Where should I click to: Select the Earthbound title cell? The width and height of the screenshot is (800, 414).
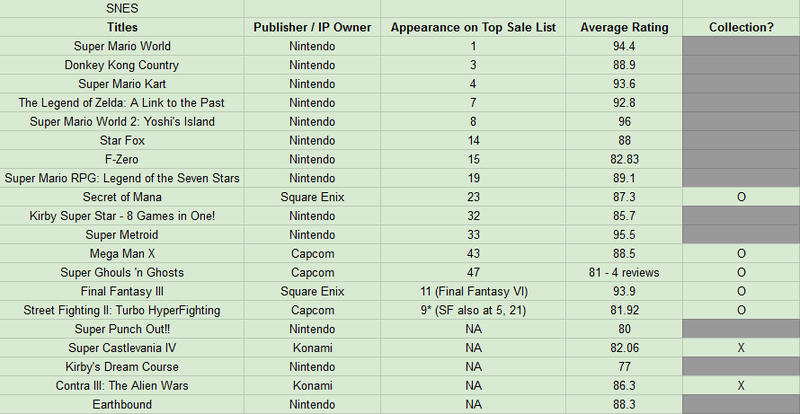tap(122, 405)
